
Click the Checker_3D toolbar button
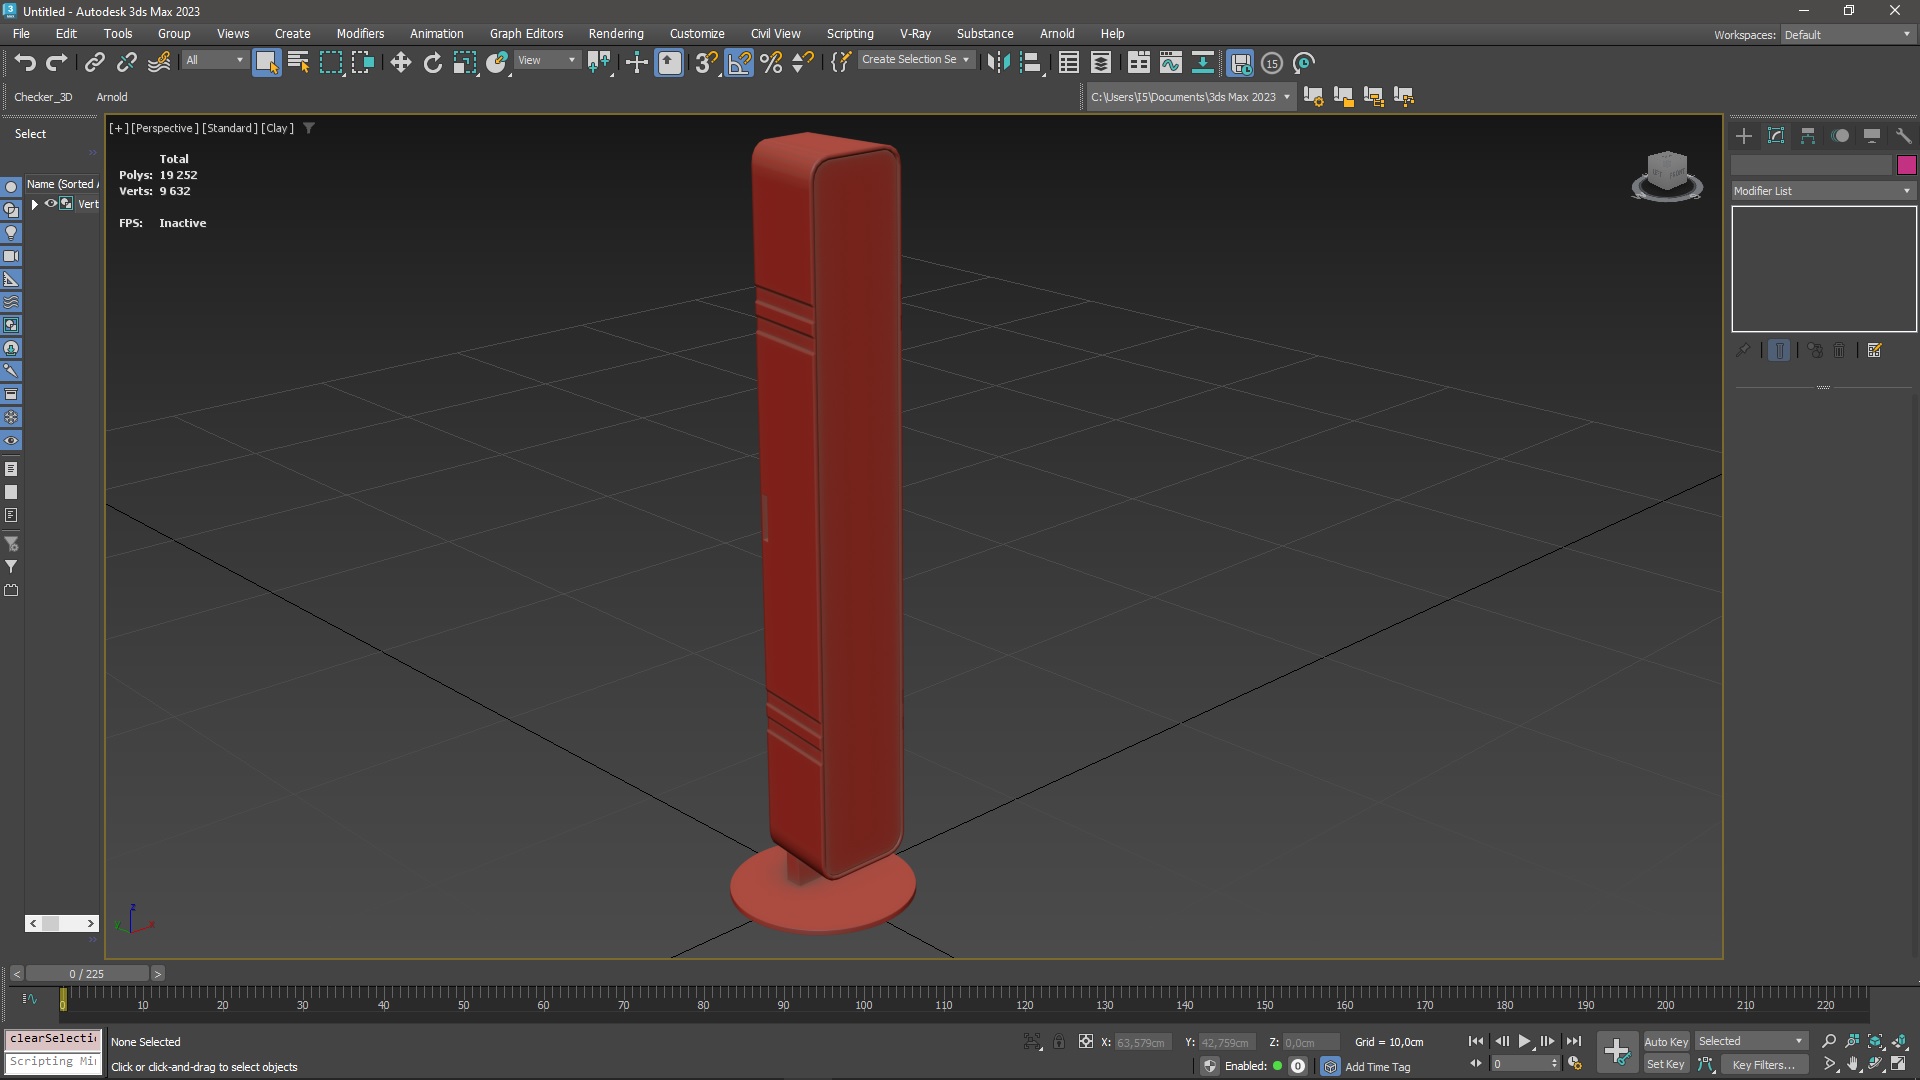point(43,97)
